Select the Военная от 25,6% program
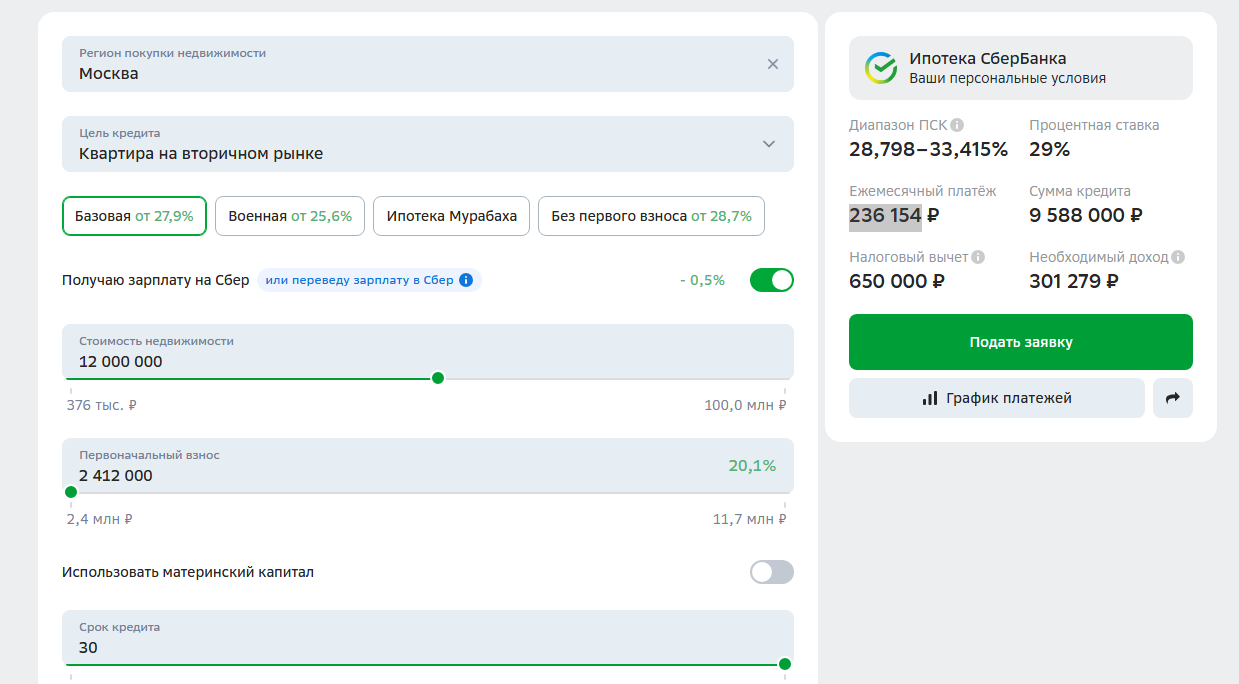1239x684 pixels. pyautogui.click(x=290, y=216)
